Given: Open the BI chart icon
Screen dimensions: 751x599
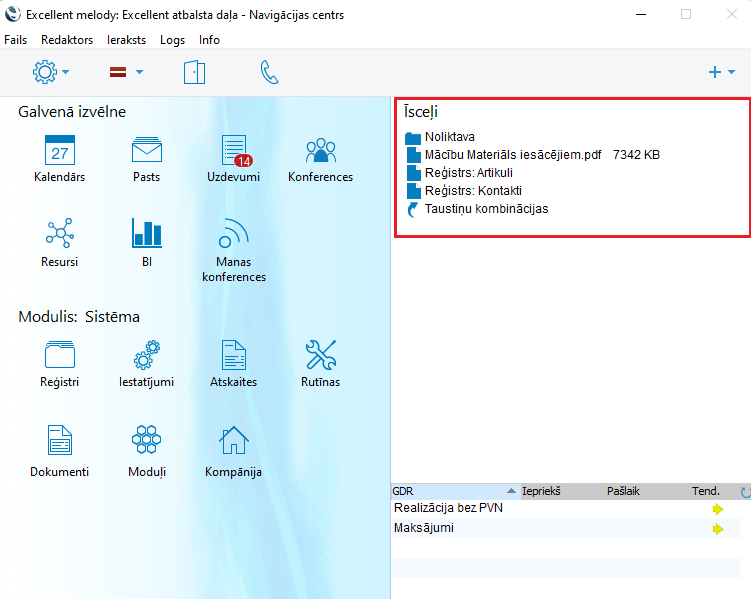Looking at the screenshot, I should 147,234.
